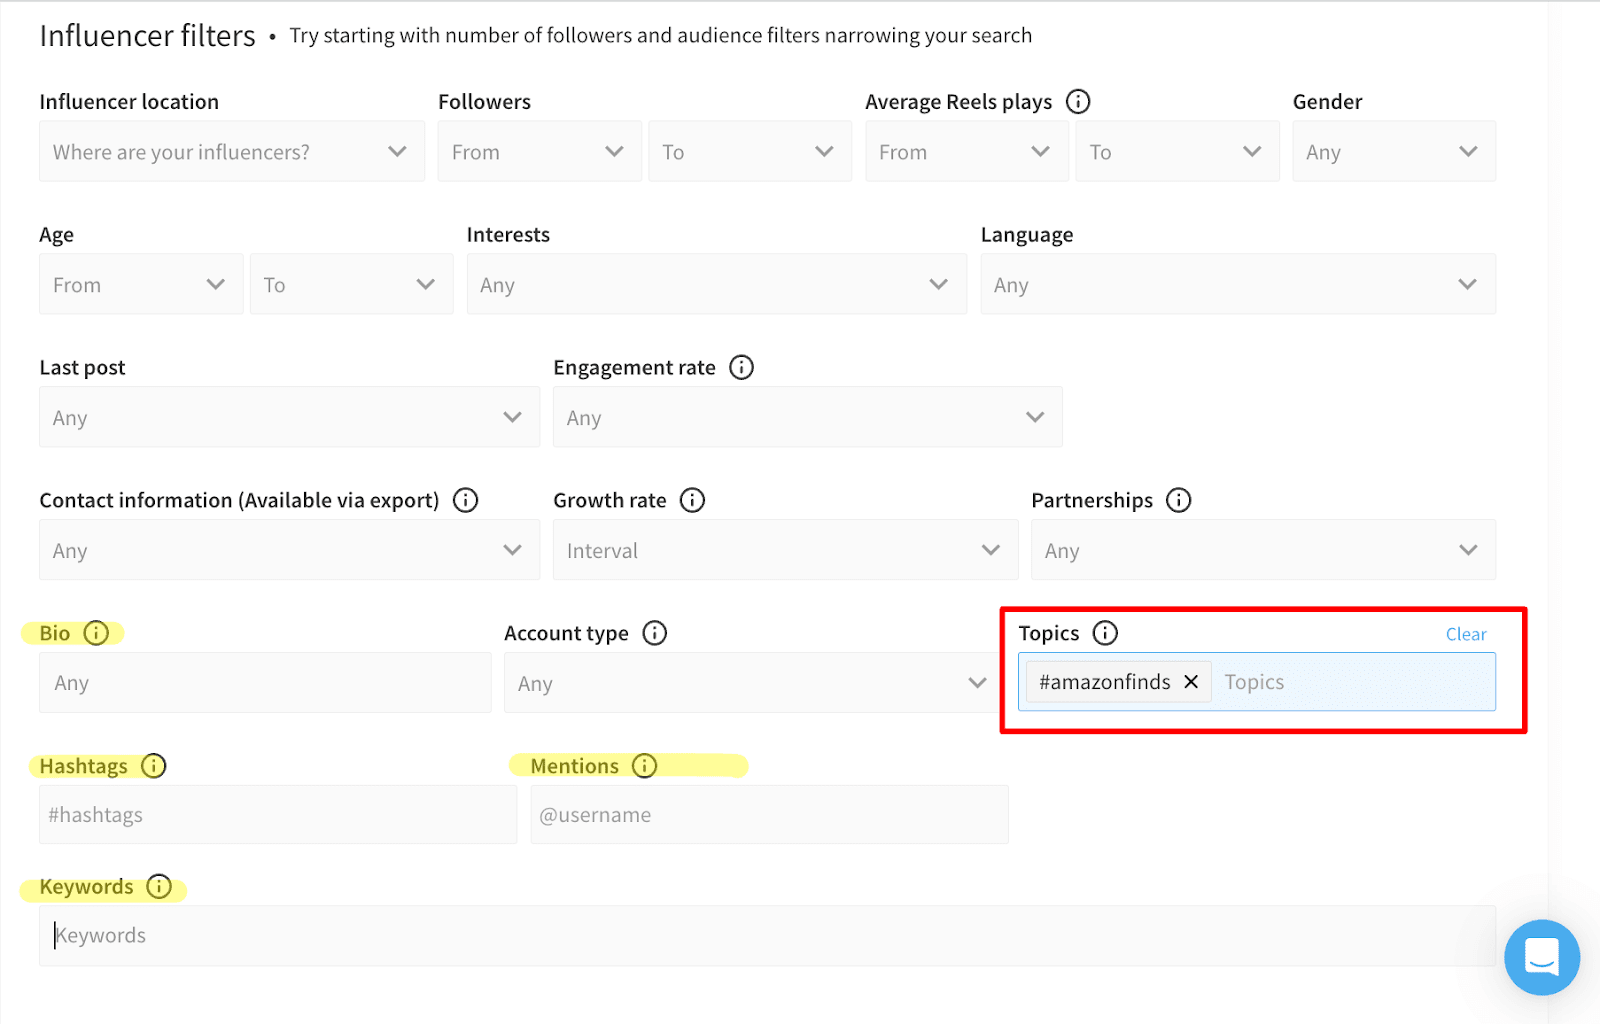
Task: Click the Hashtags info icon
Action: coord(153,766)
